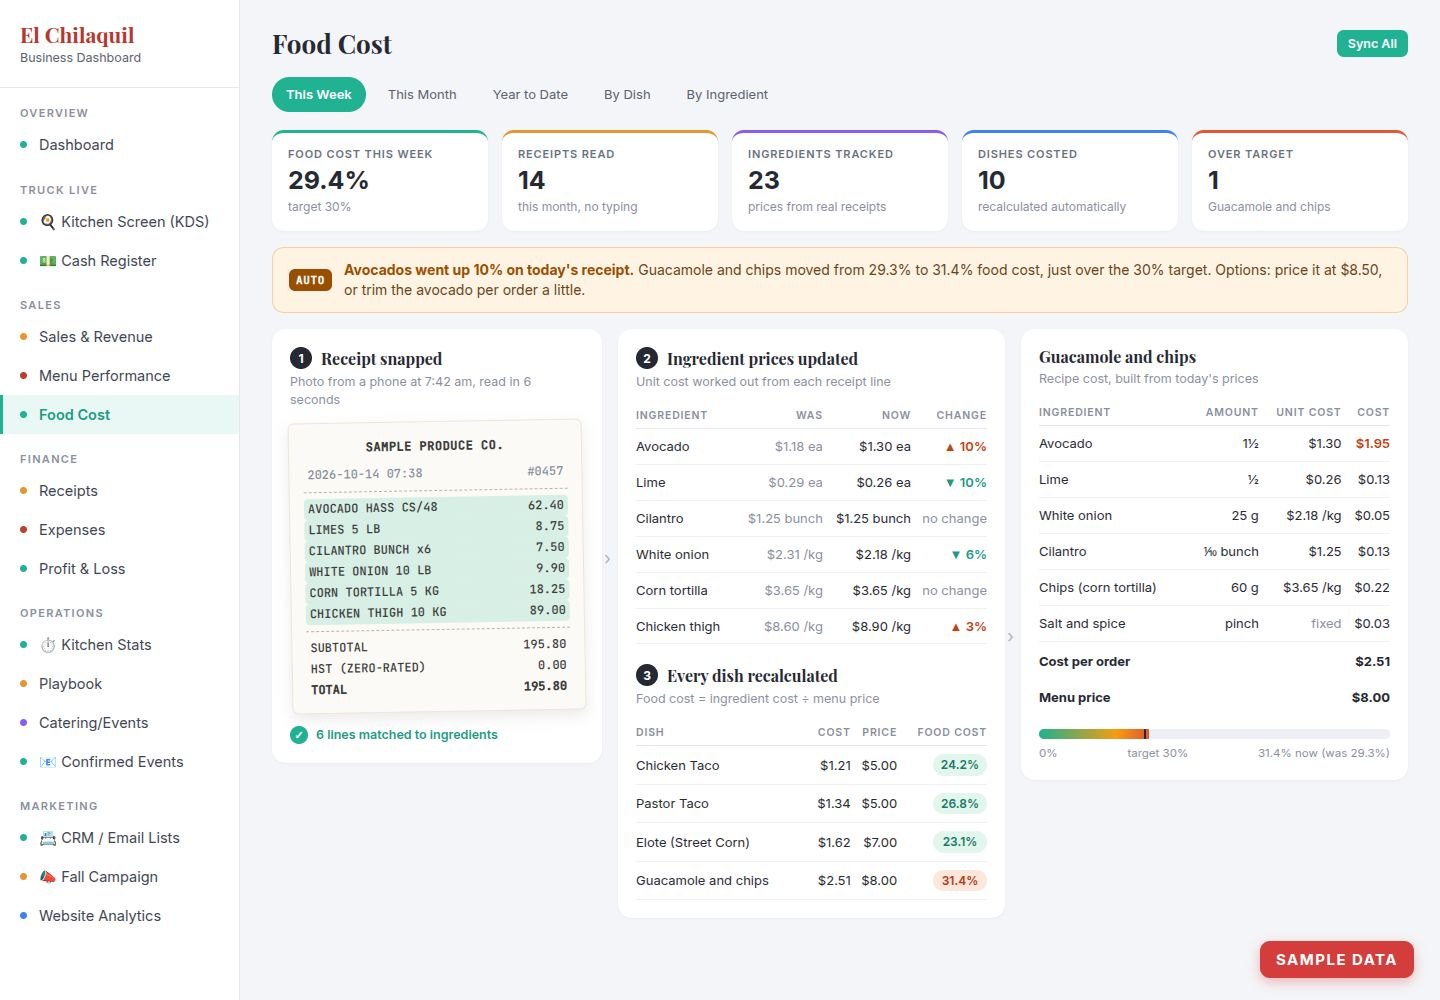1440x1000 pixels.
Task: Click the "6 lines matched to ingredients" text
Action: click(x=407, y=735)
